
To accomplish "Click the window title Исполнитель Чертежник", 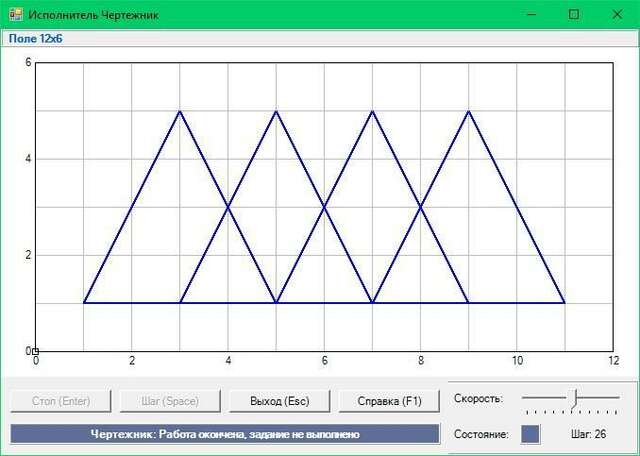I will click(93, 15).
